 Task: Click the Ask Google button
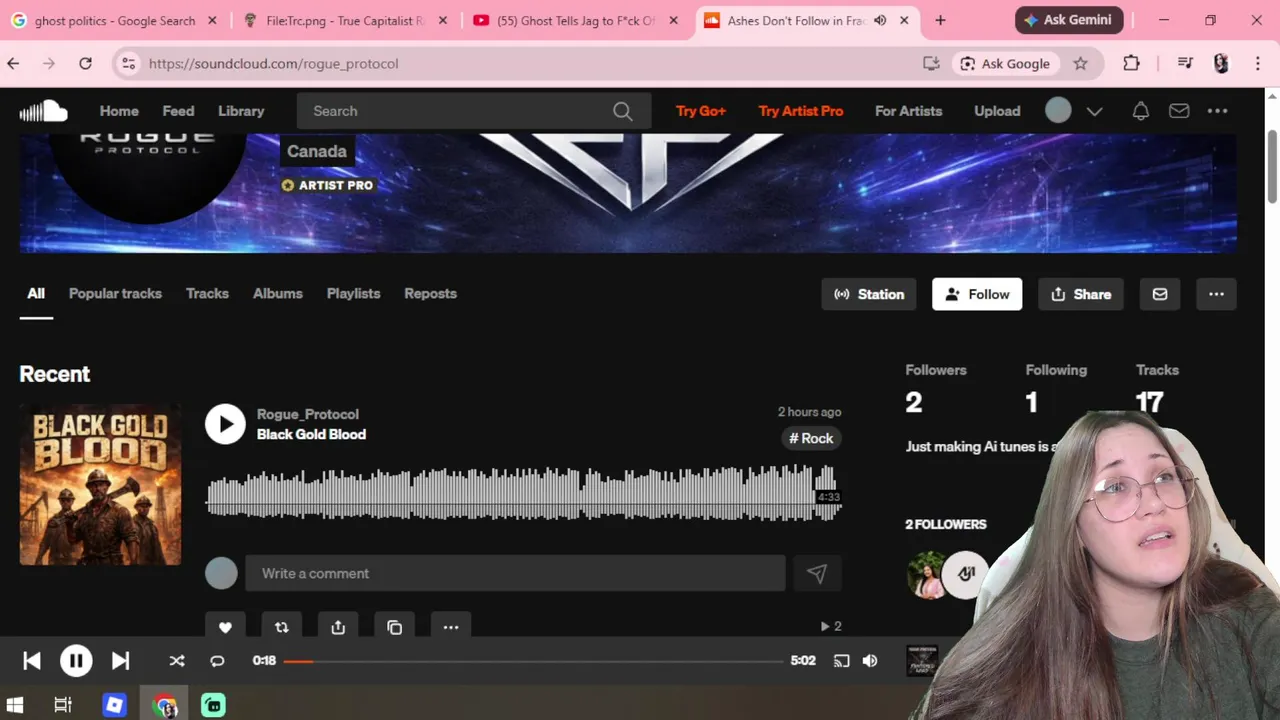(x=1004, y=63)
